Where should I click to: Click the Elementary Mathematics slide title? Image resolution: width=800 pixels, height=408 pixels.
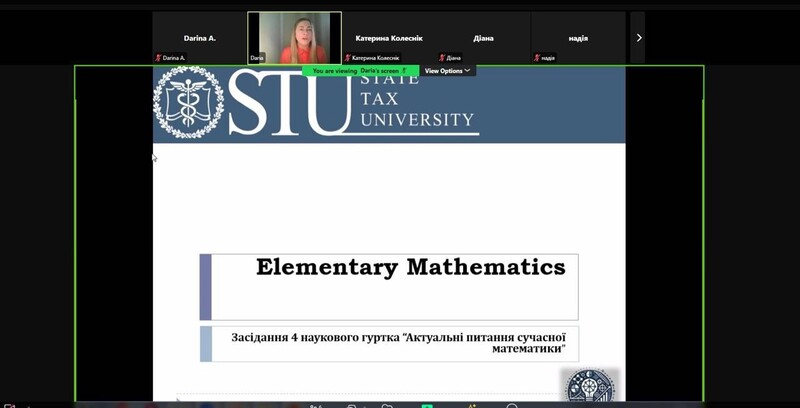411,267
